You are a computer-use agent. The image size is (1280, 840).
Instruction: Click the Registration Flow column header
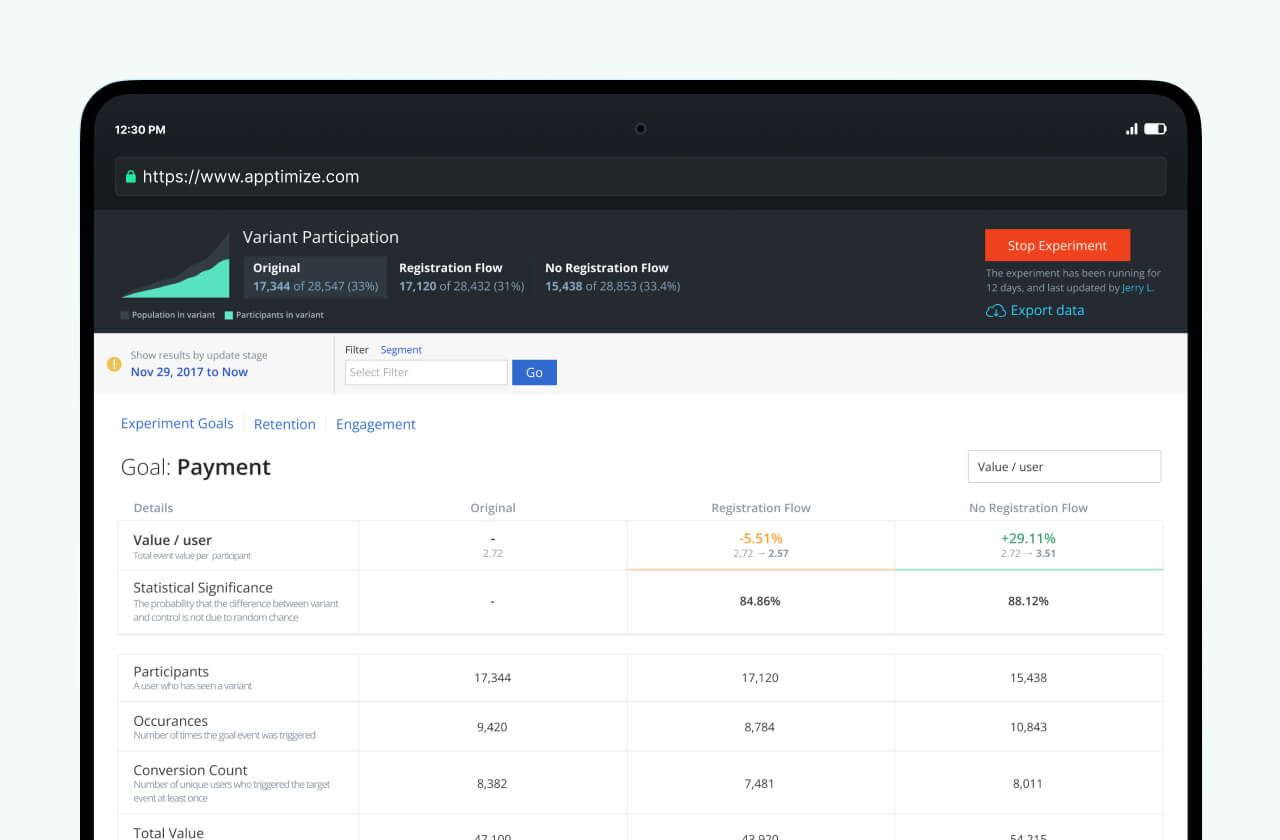[760, 508]
